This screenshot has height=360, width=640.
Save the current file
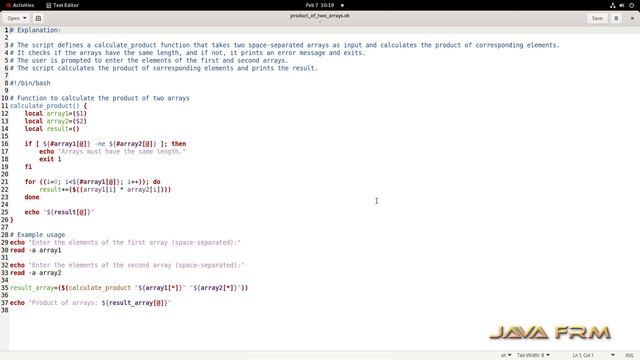[x=597, y=18]
